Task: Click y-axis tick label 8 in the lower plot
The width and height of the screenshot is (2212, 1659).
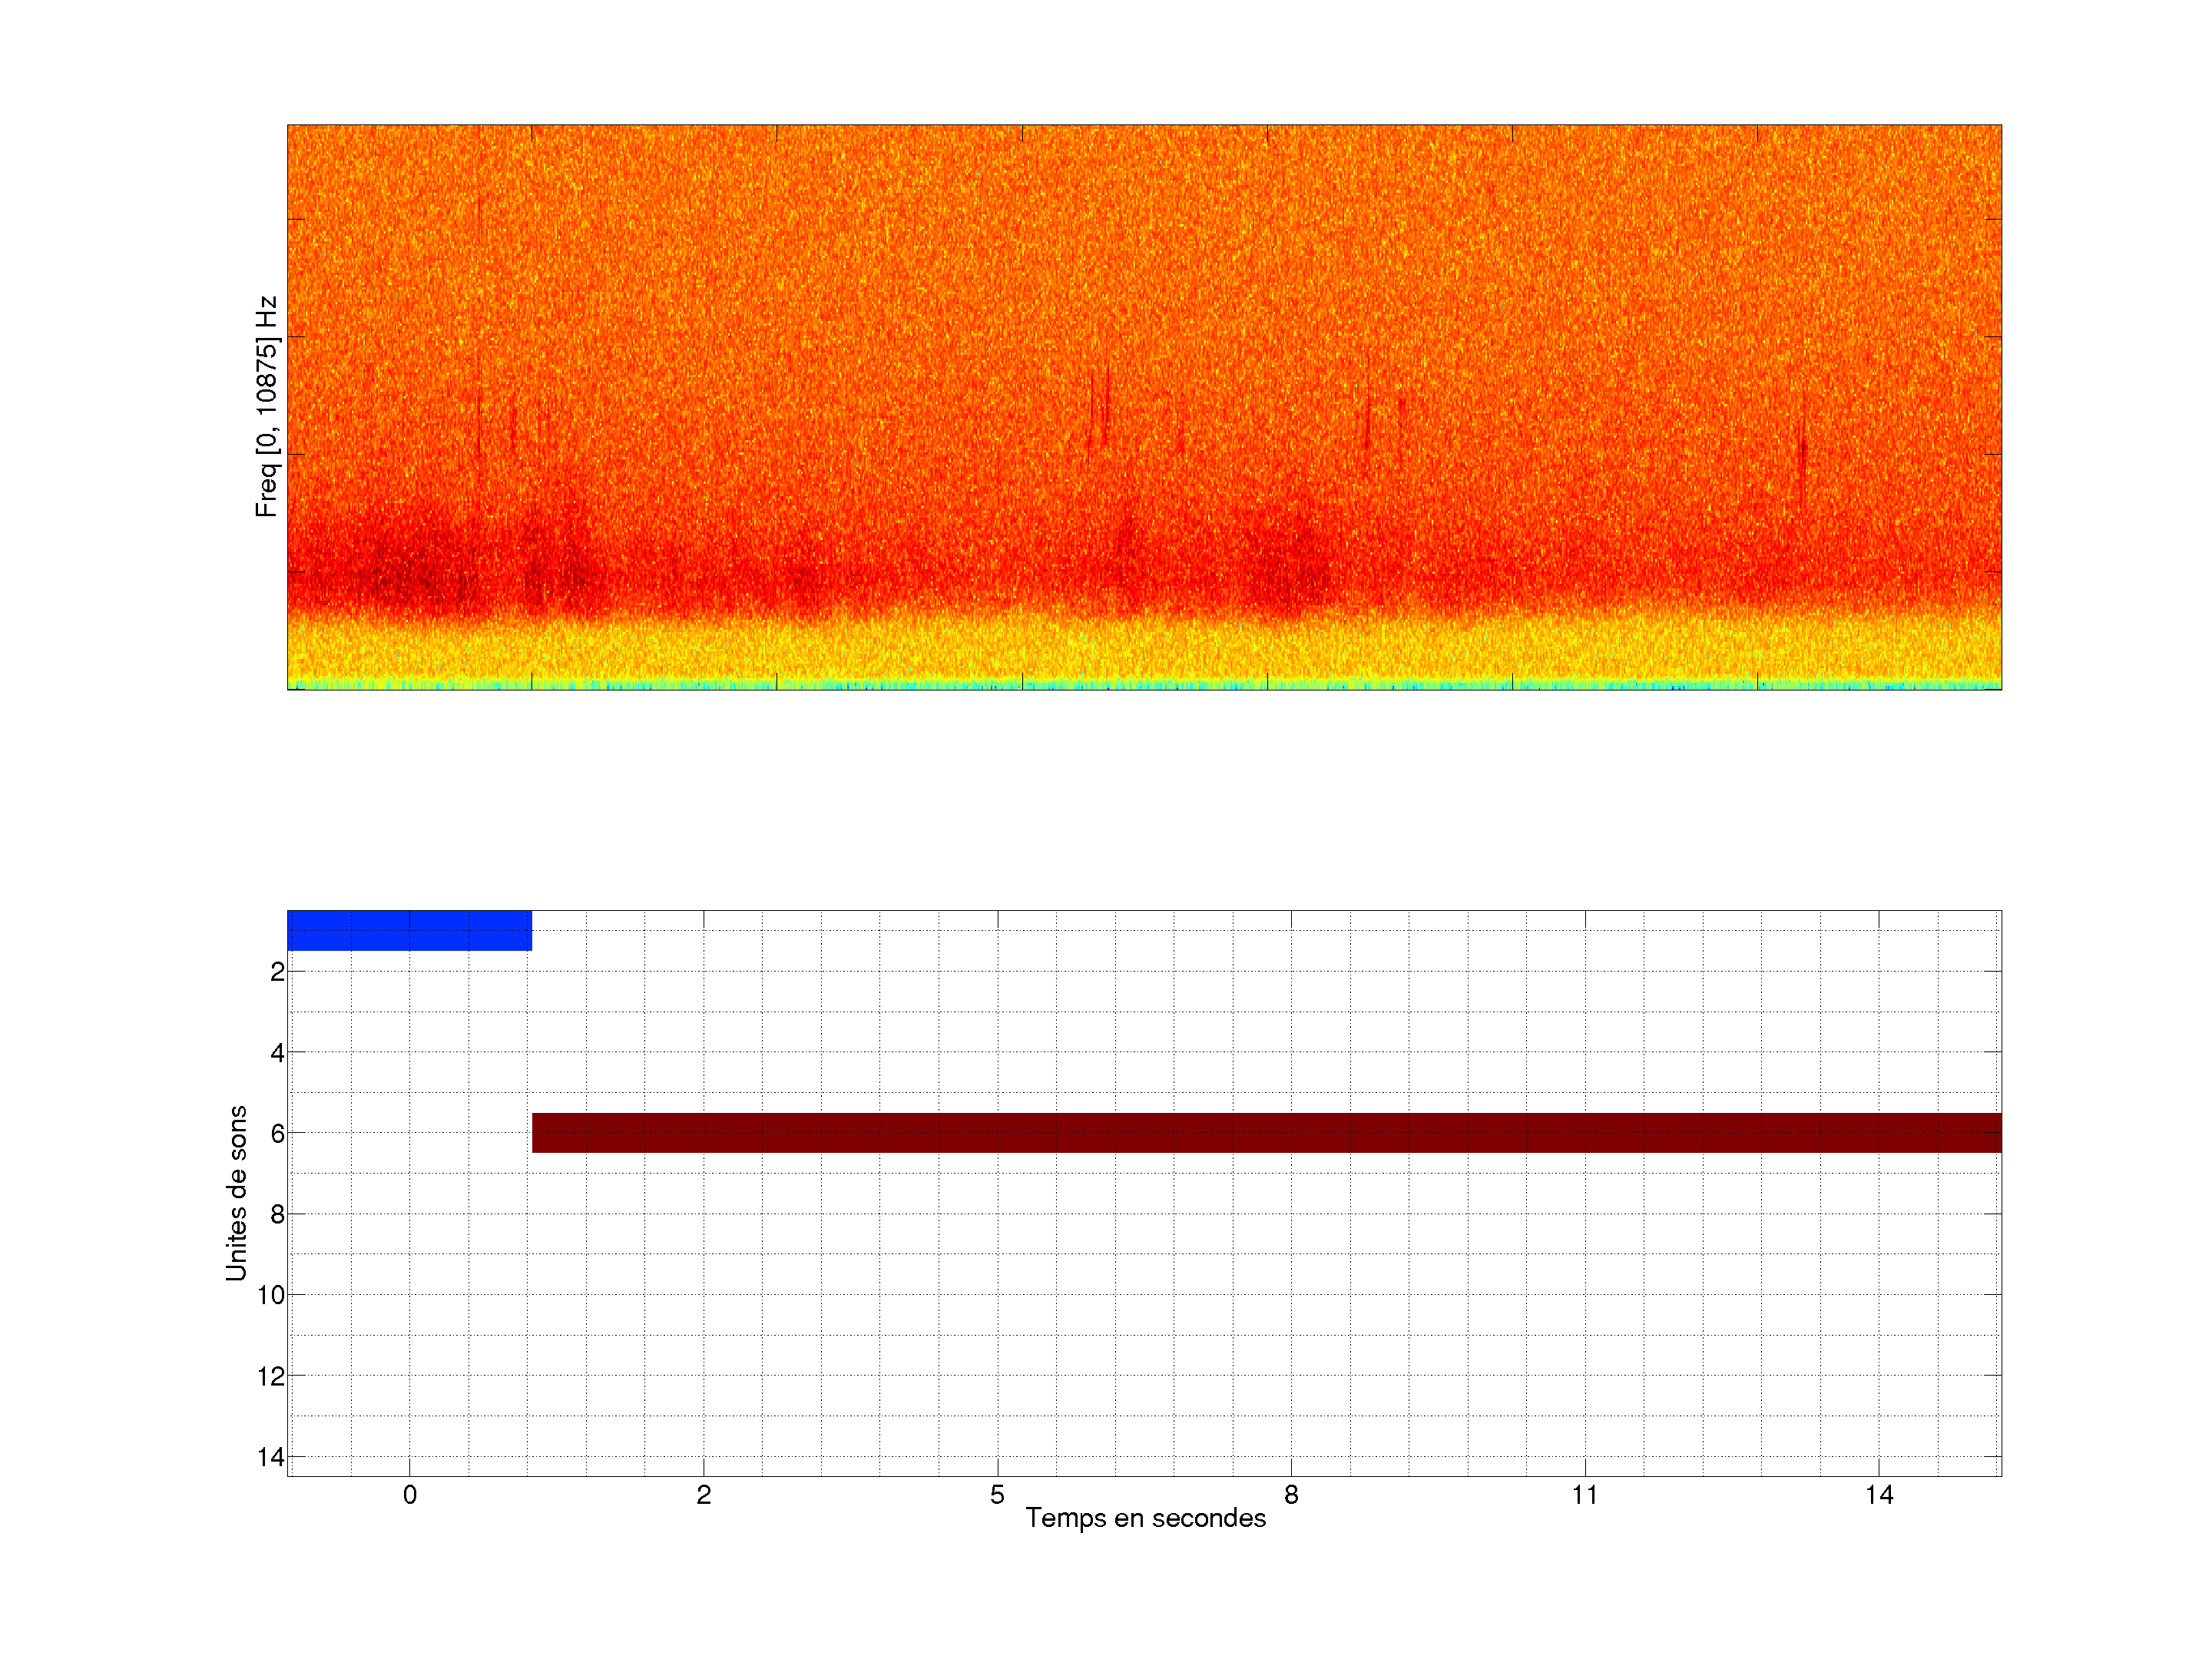Action: (277, 1215)
